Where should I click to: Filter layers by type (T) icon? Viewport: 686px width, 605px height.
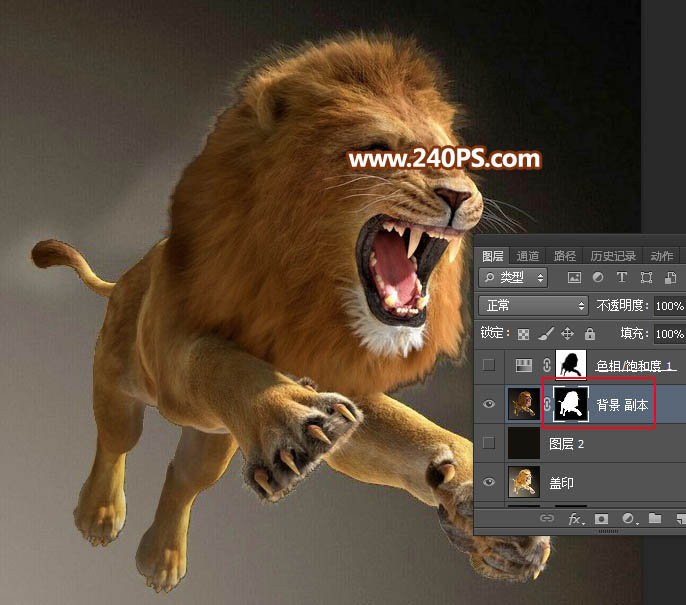622,277
